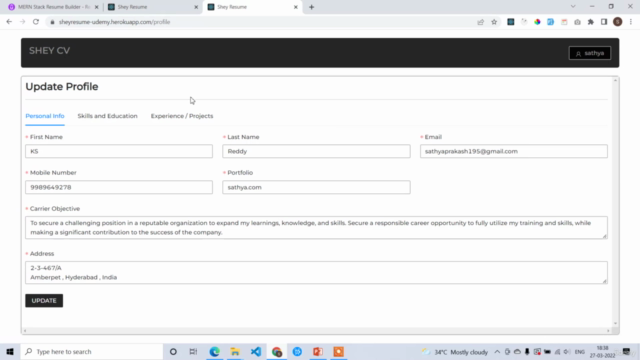The height and width of the screenshot is (360, 640).
Task: Click the Portfolio field with sathya.com
Action: (x=316, y=187)
